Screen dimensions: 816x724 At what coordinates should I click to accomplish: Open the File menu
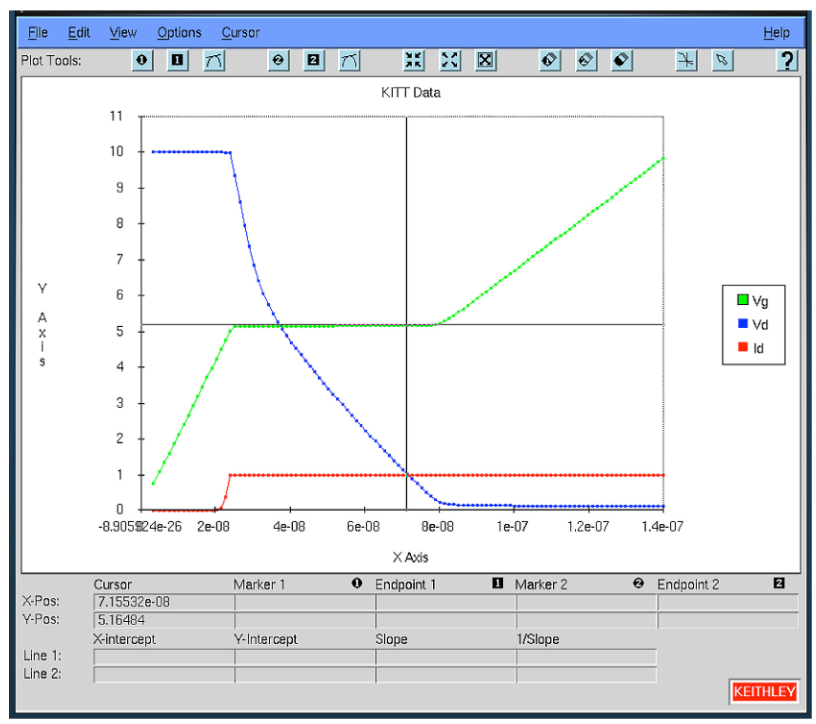coord(38,33)
